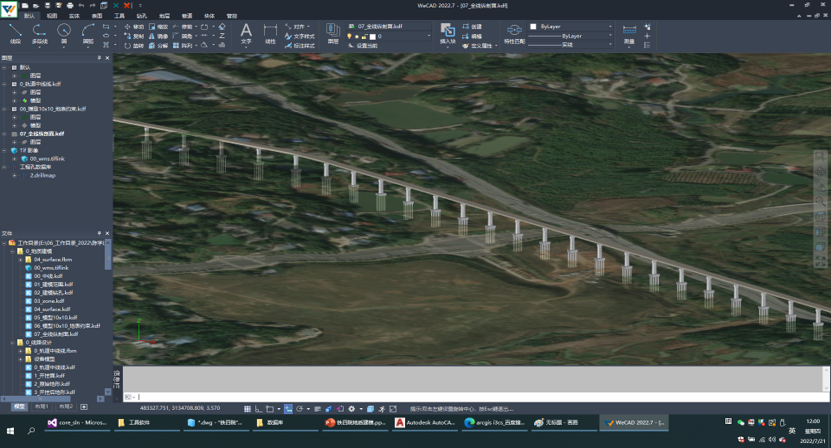Click the white ByLayer color swatch
Viewport: 831px width, 448px height.
533,27
